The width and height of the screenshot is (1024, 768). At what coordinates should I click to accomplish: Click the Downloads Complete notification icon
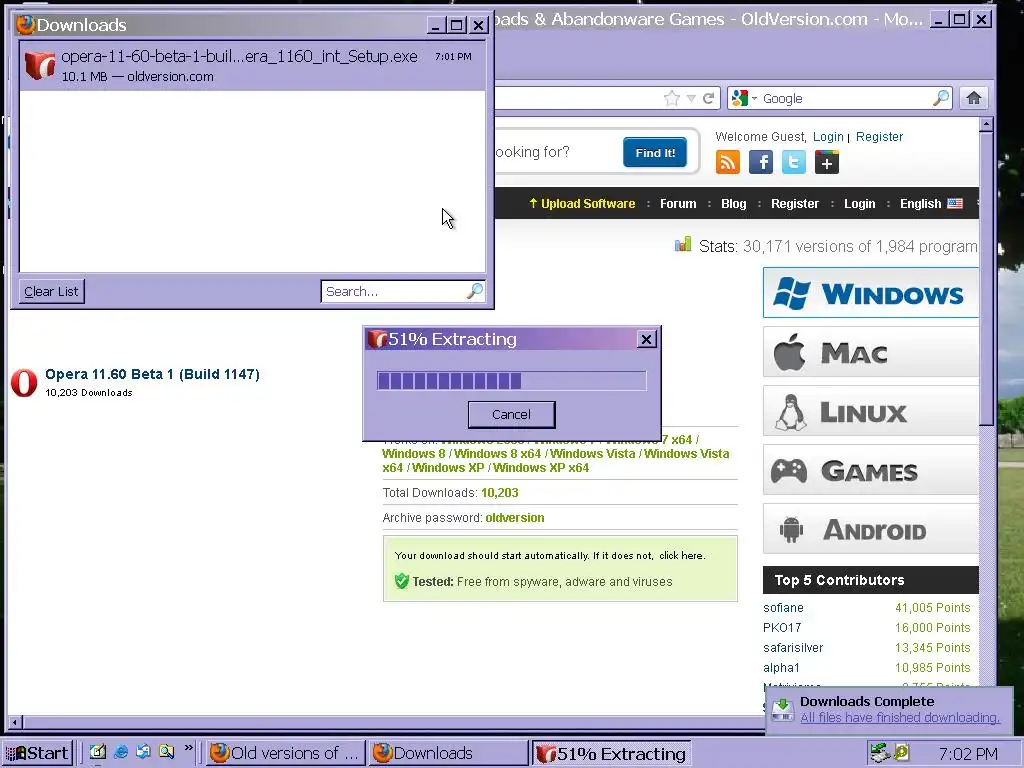(x=782, y=709)
